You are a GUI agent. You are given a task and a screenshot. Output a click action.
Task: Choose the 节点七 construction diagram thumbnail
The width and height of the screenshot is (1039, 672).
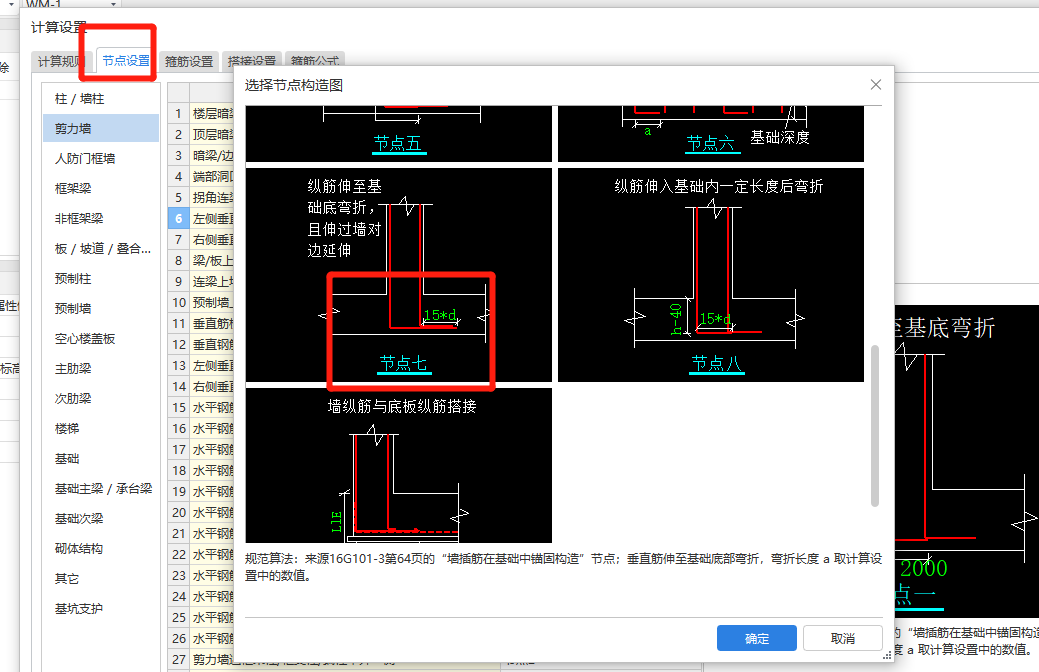point(398,275)
